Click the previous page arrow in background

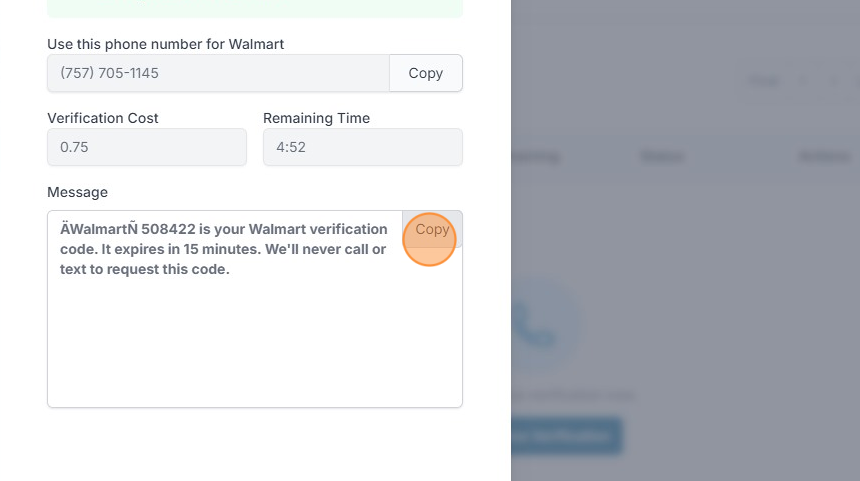click(802, 80)
